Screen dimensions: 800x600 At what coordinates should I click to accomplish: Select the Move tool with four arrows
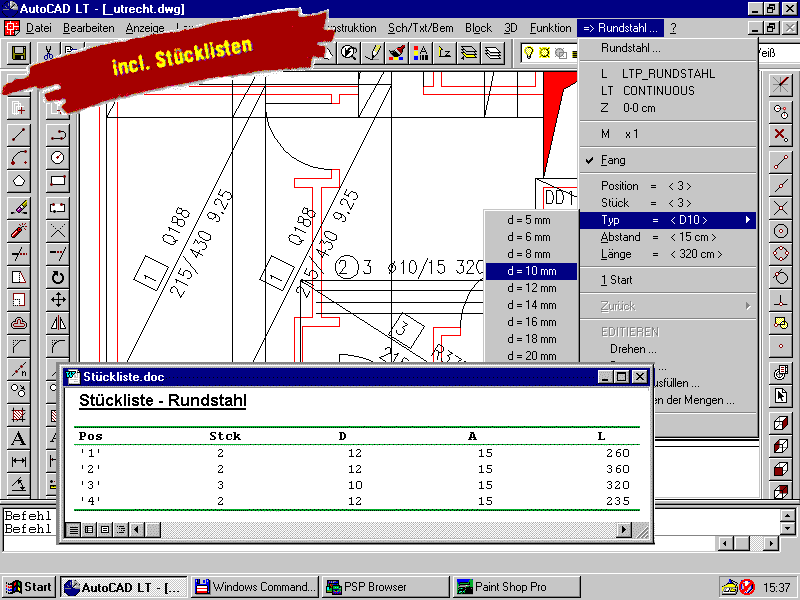58,300
